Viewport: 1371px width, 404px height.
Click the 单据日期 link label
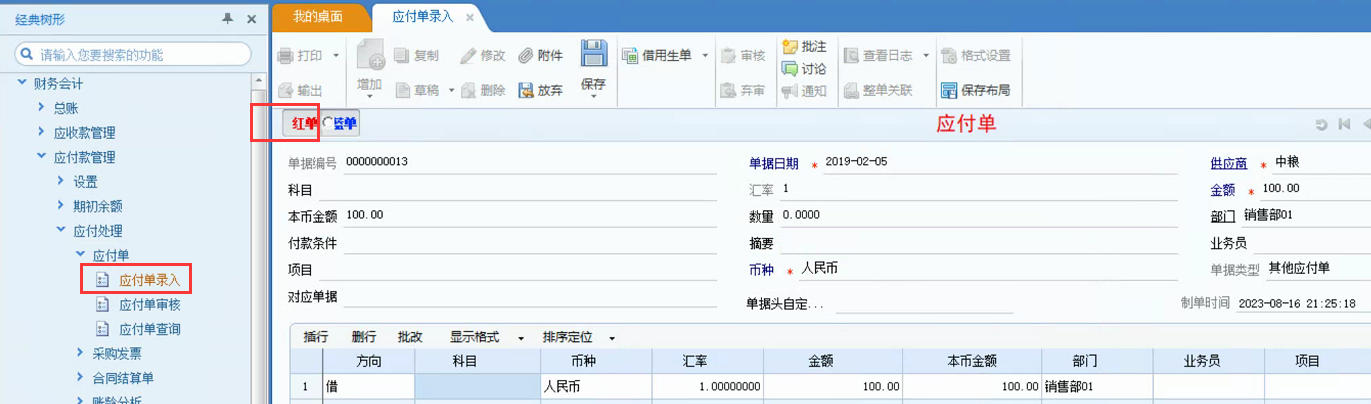774,164
